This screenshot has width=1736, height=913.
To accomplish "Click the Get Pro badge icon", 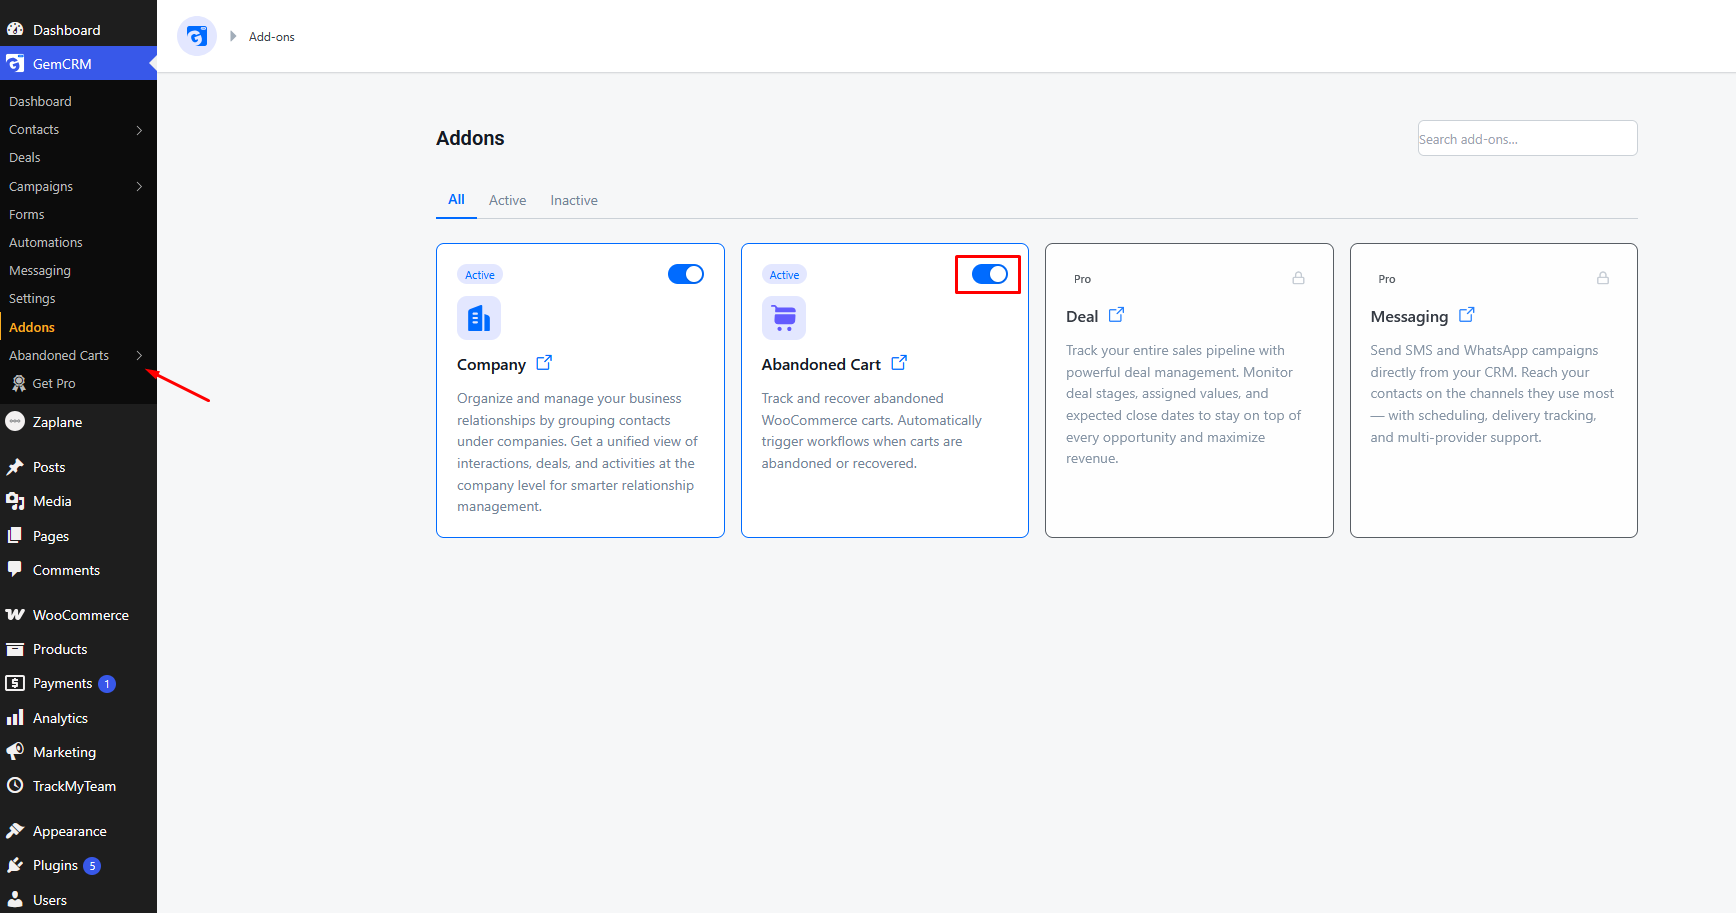I will [18, 383].
